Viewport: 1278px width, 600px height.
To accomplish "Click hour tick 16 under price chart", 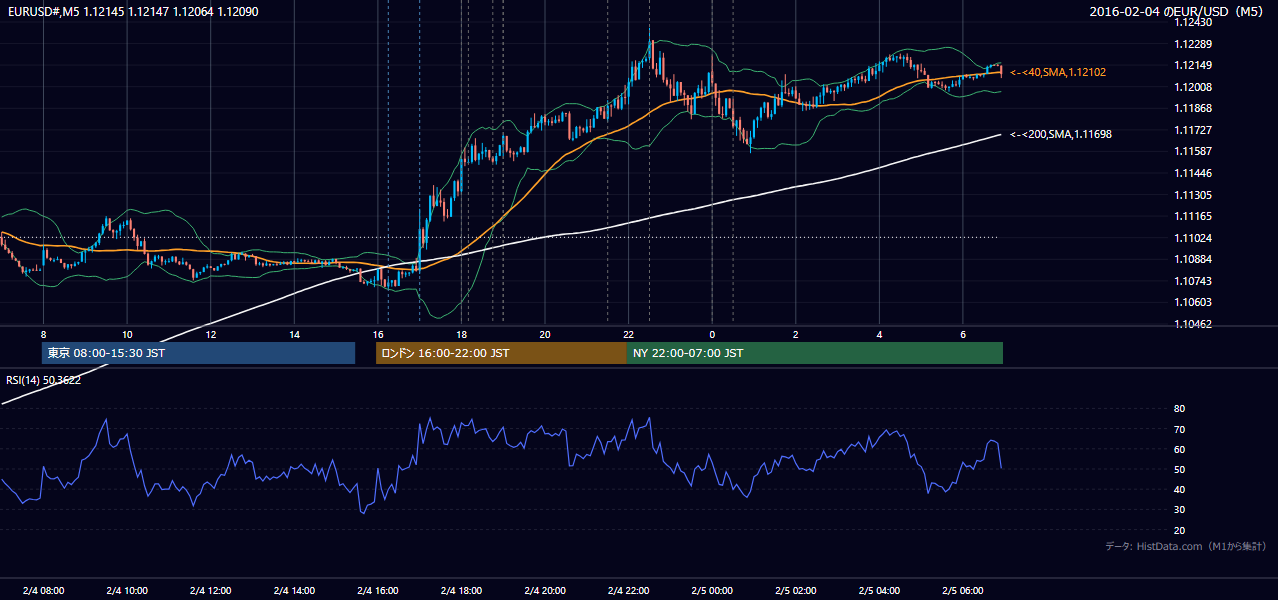I will [x=378, y=334].
